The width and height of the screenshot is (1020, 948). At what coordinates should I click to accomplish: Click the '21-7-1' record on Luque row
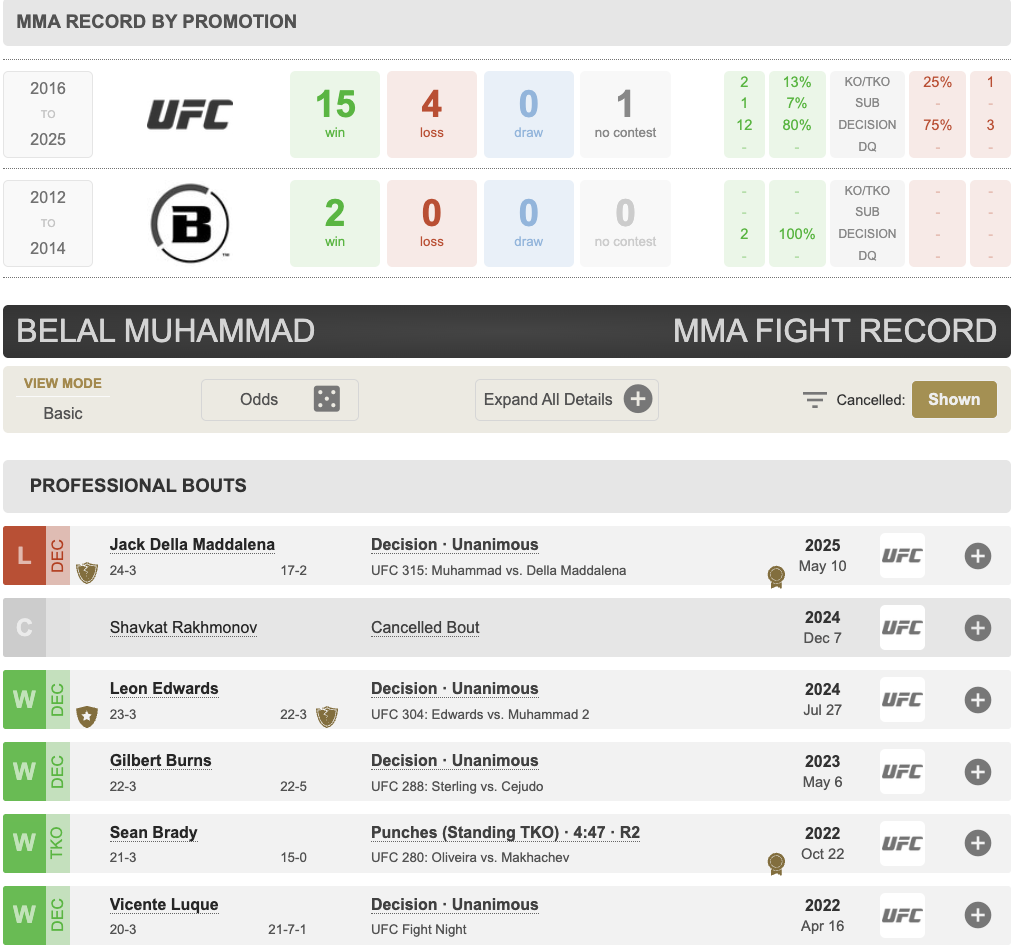click(287, 930)
